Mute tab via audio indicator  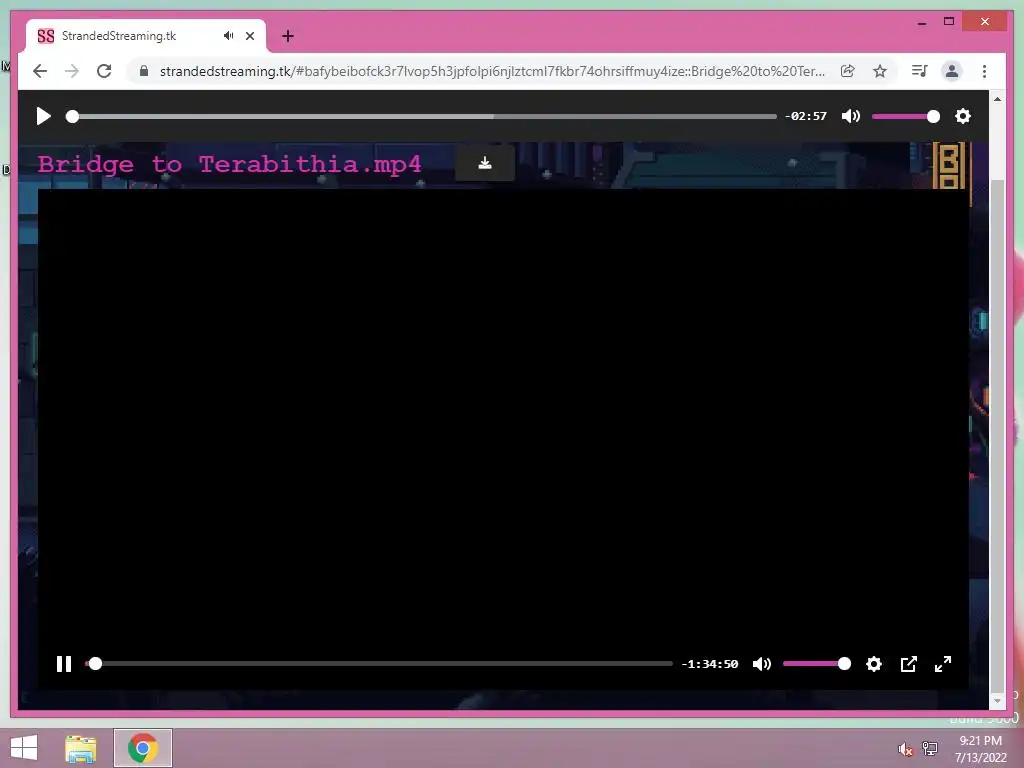pos(228,36)
